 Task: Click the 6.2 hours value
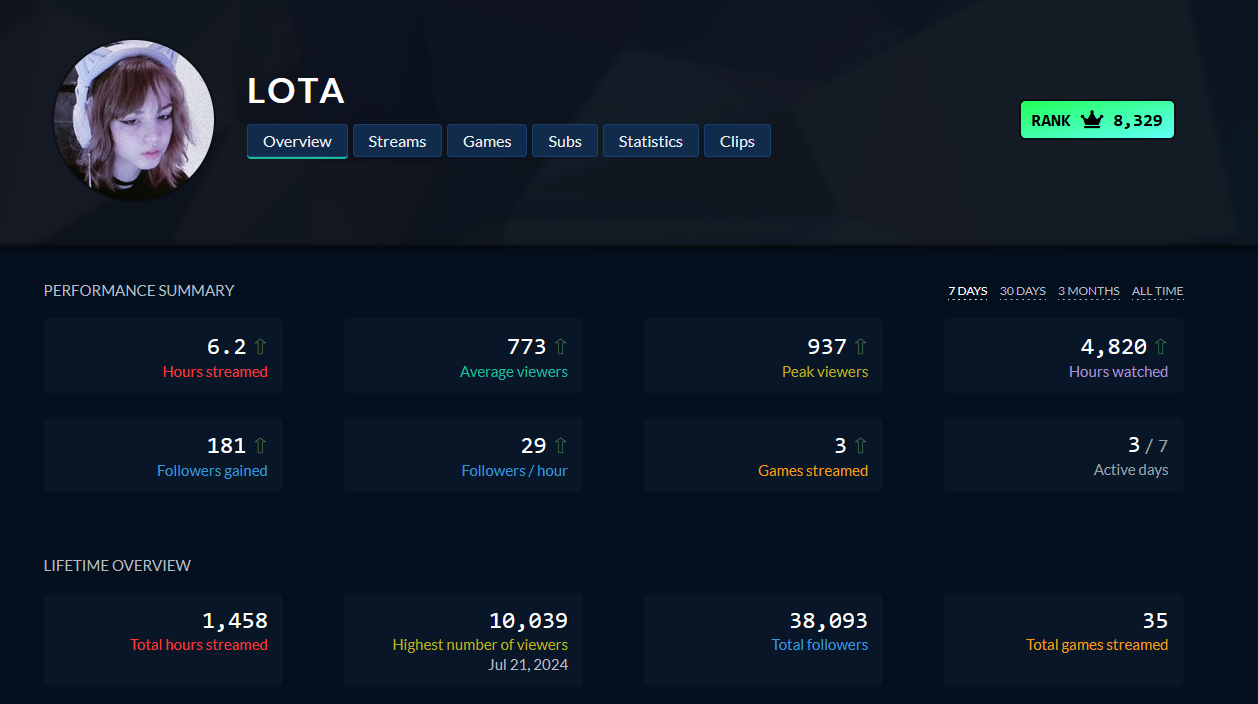(227, 347)
